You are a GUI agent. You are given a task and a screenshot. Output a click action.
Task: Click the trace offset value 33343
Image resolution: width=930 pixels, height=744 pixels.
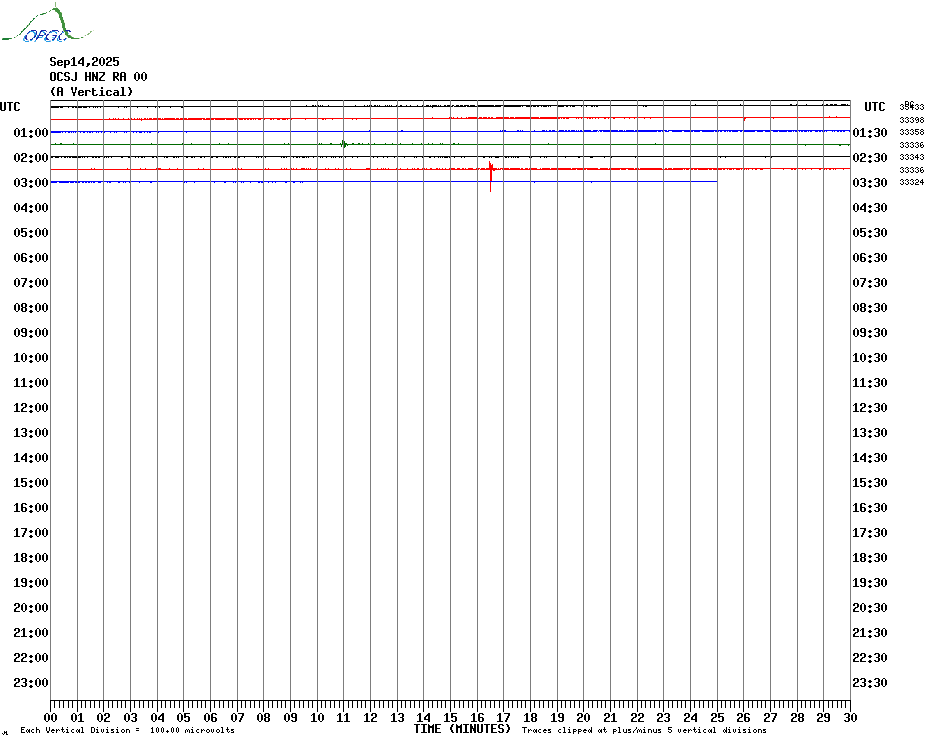tap(912, 157)
